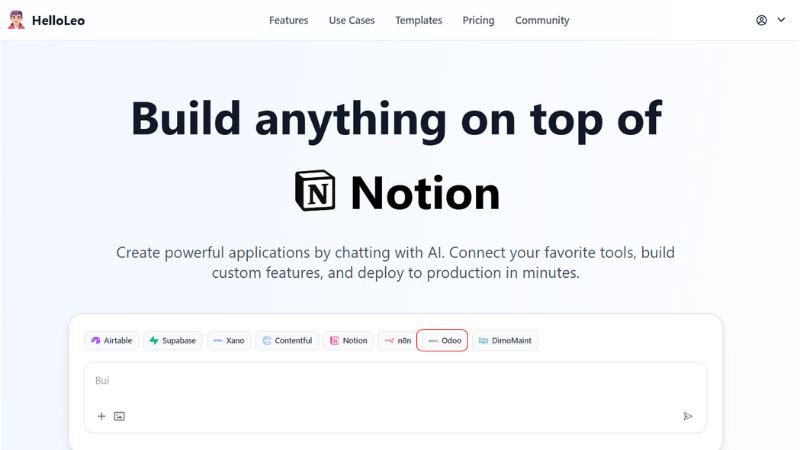Open the HelloLeo home link text
The height and width of the screenshot is (450, 800).
[58, 20]
